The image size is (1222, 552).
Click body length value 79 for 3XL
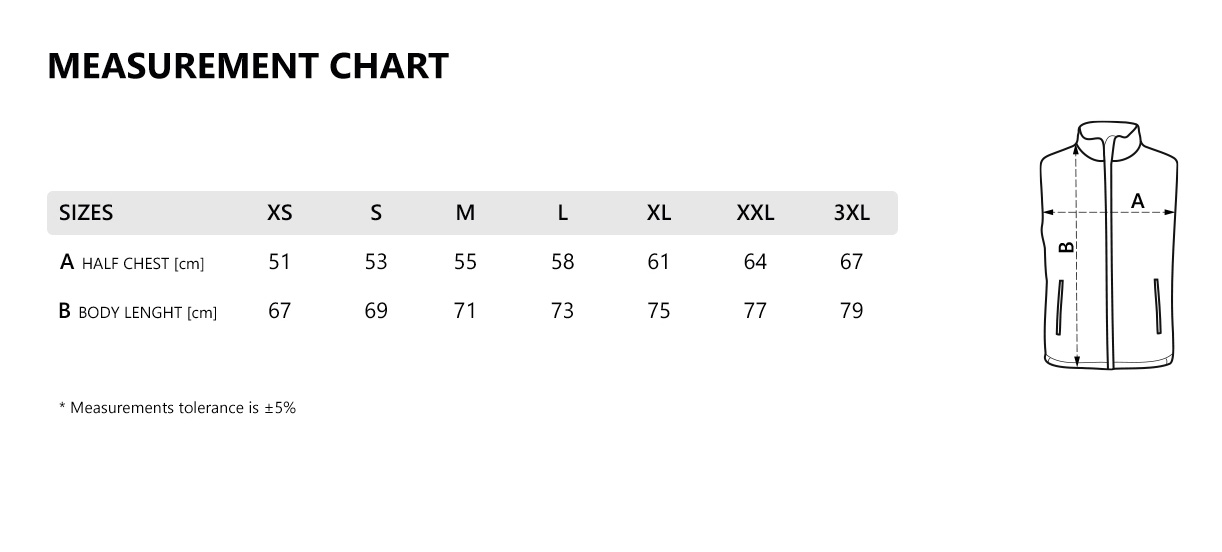click(x=852, y=311)
